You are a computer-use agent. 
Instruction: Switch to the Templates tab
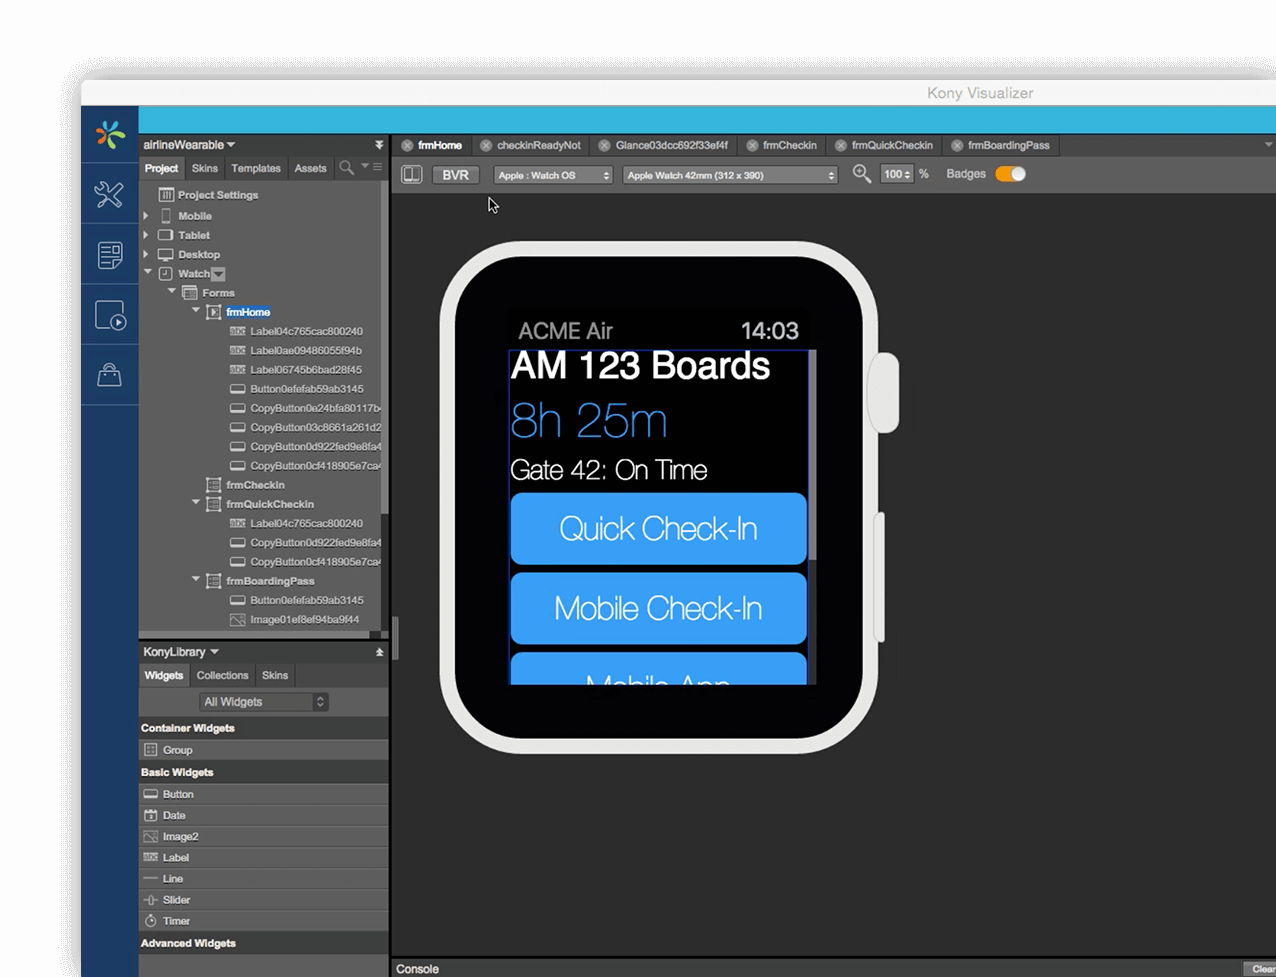point(256,168)
